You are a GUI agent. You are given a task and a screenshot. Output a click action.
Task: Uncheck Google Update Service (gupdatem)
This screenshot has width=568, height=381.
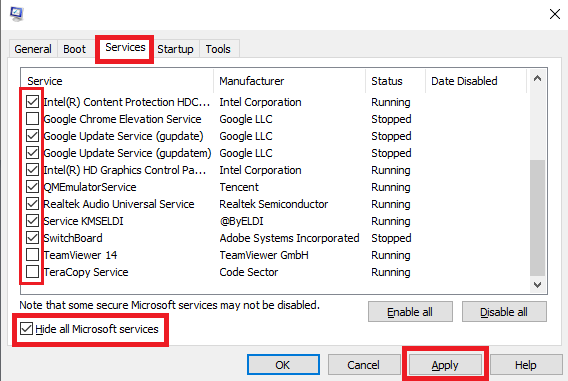coord(33,153)
